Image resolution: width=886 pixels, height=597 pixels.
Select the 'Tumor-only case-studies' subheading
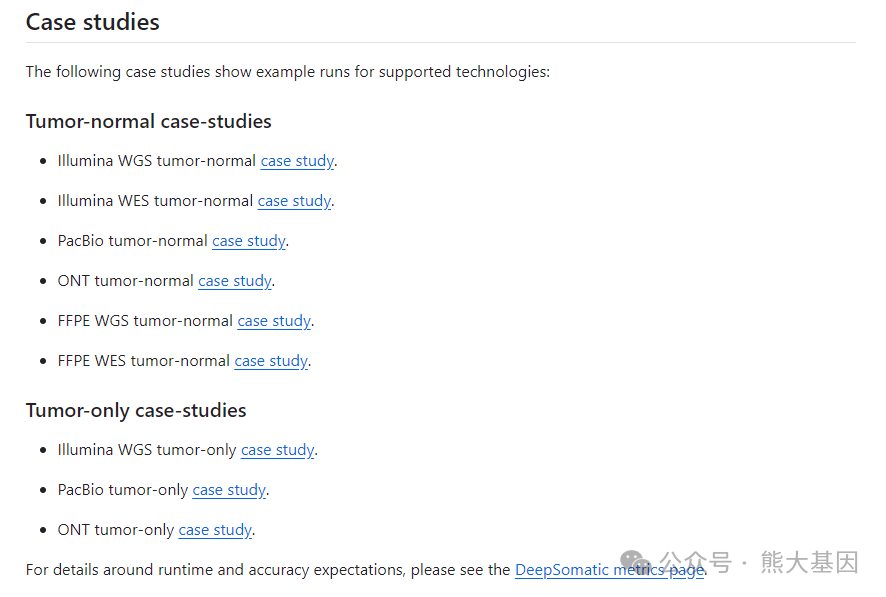pyautogui.click(x=136, y=411)
